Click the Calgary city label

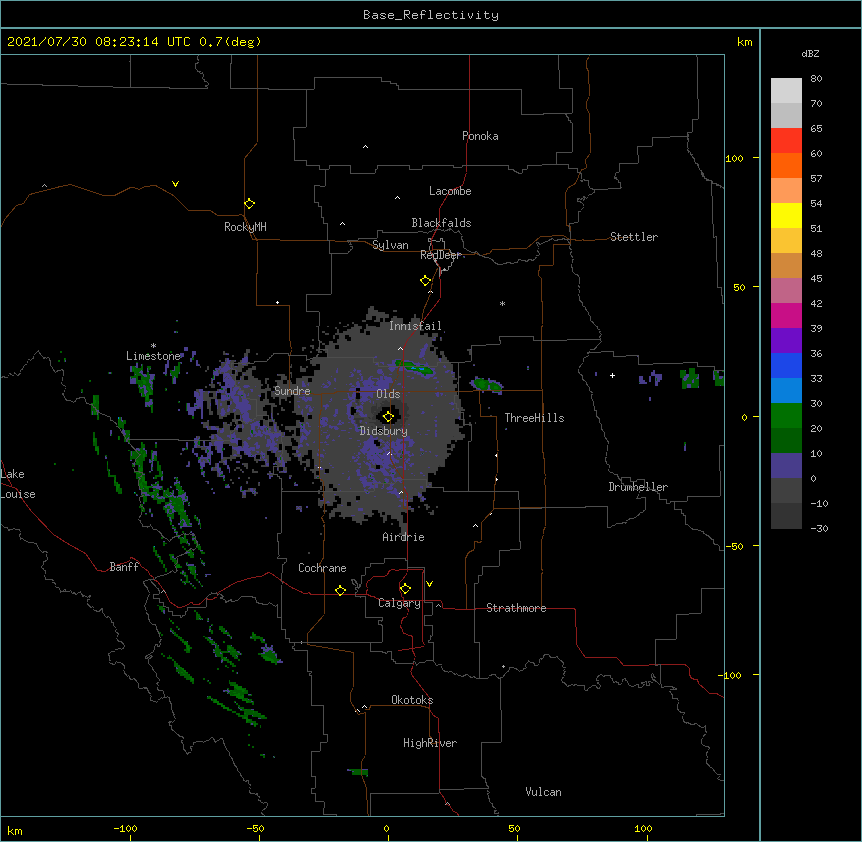tap(400, 603)
